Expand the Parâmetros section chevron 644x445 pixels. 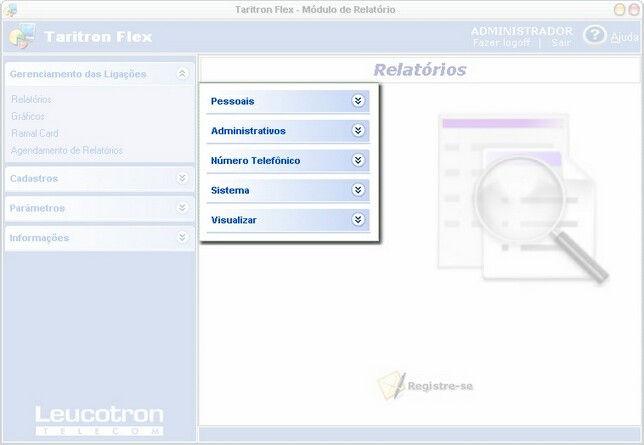click(x=182, y=208)
